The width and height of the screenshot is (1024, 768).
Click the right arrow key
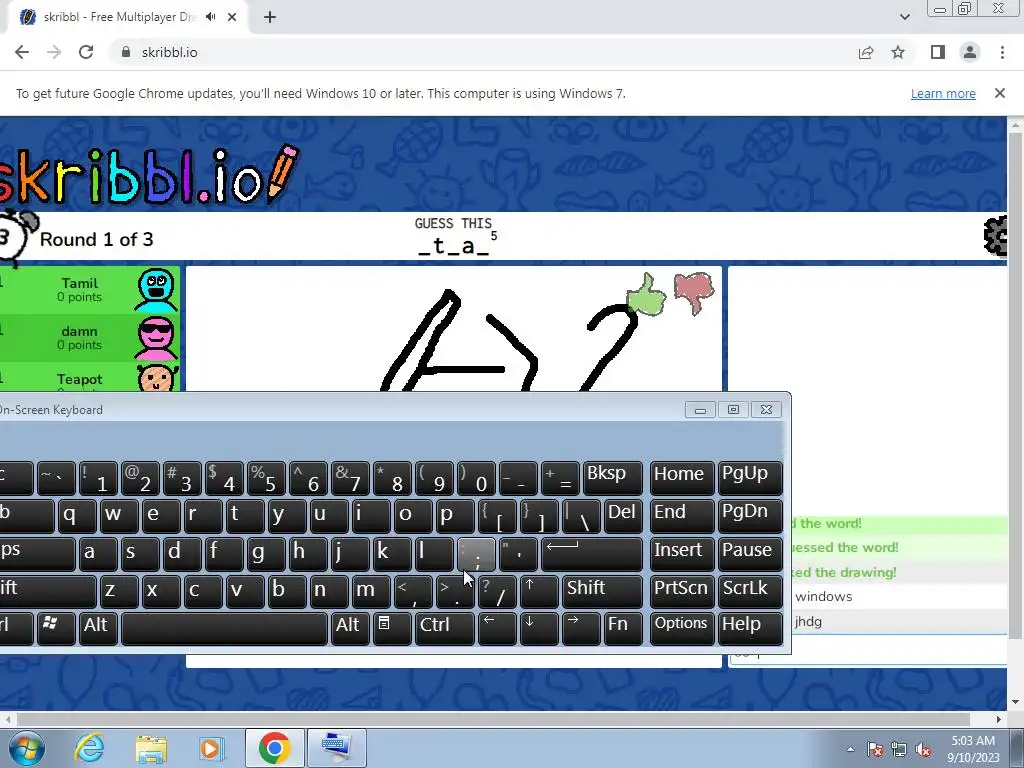(581, 628)
